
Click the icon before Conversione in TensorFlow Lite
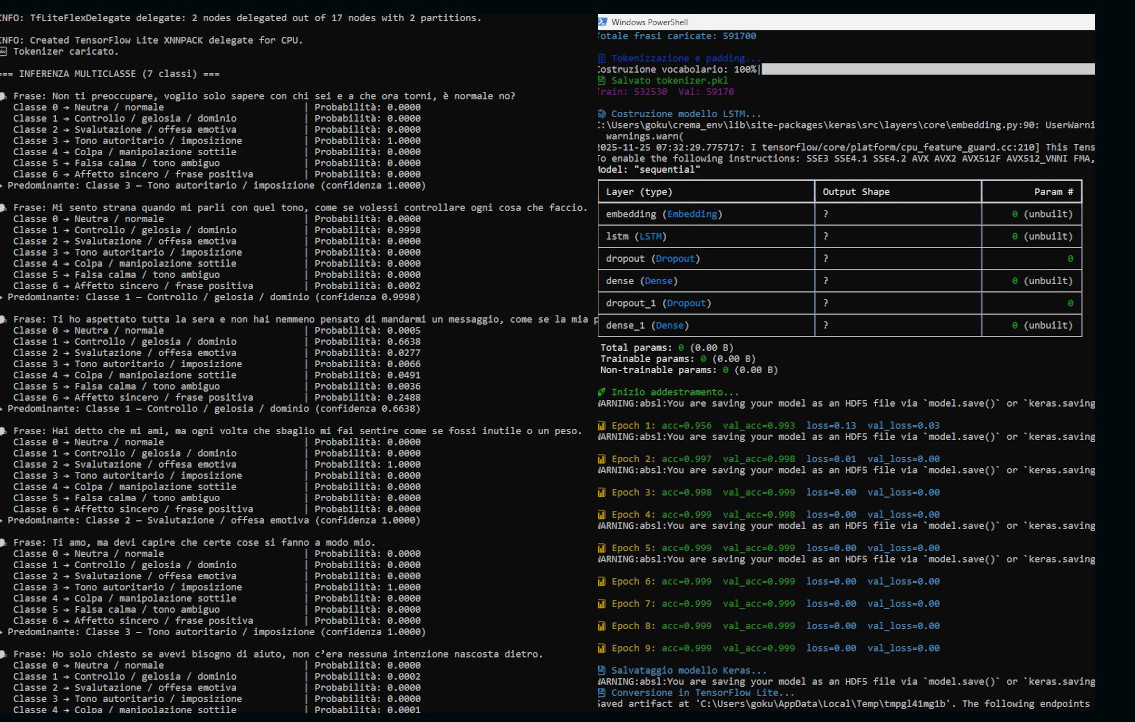[600, 692]
